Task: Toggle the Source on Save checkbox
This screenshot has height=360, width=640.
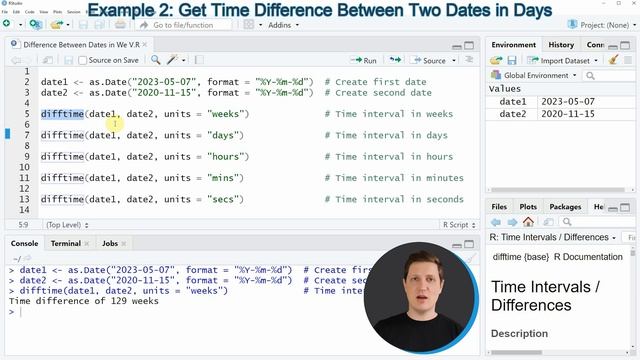Action: 82,60
